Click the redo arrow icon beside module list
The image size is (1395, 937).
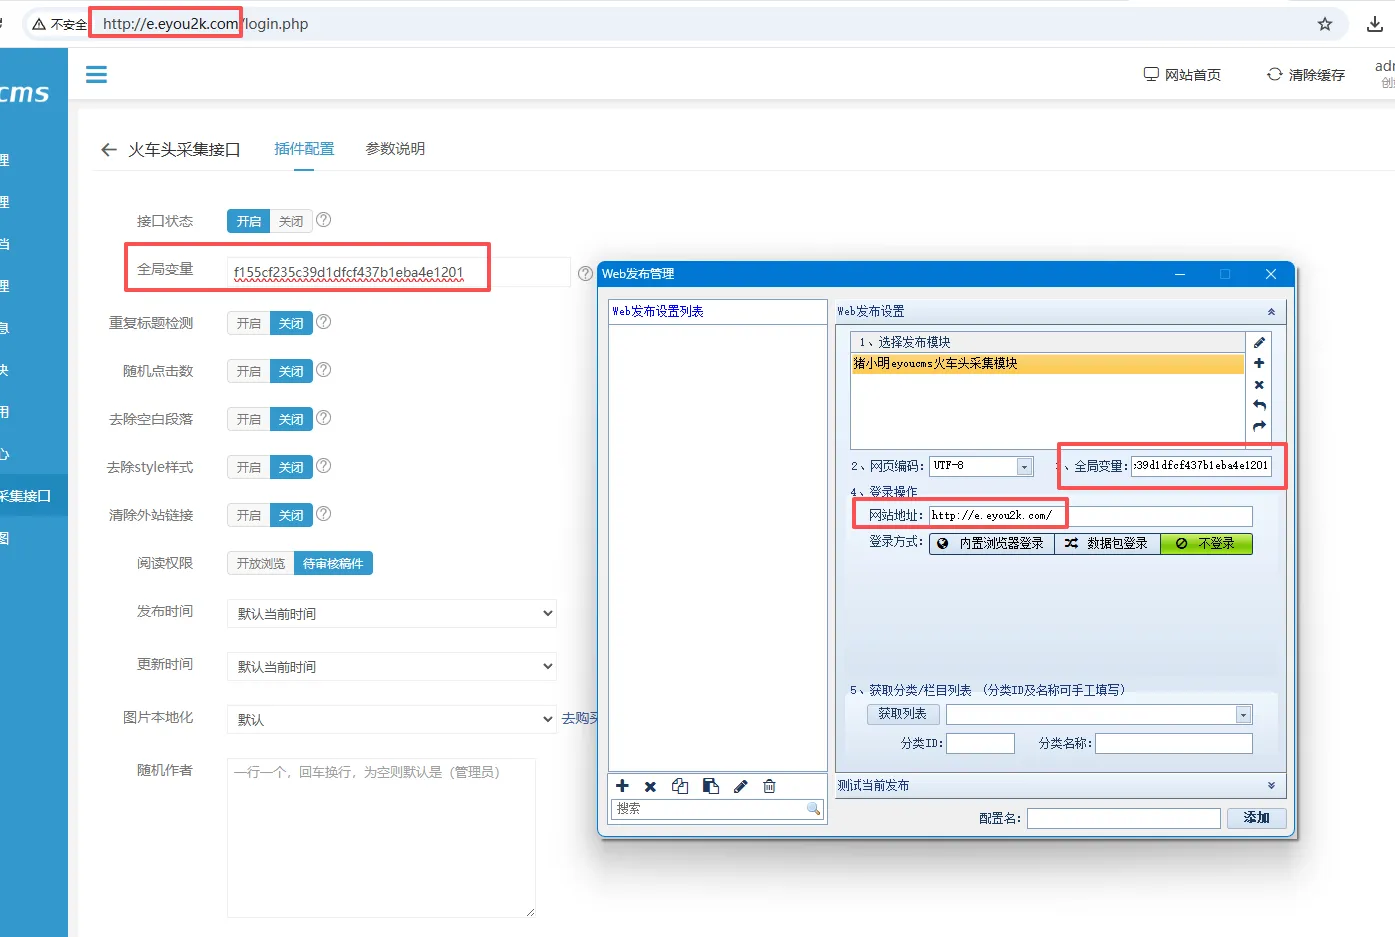(x=1259, y=426)
